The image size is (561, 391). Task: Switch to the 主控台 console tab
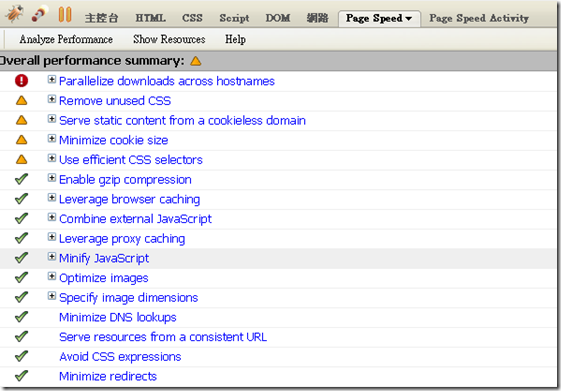(x=101, y=18)
